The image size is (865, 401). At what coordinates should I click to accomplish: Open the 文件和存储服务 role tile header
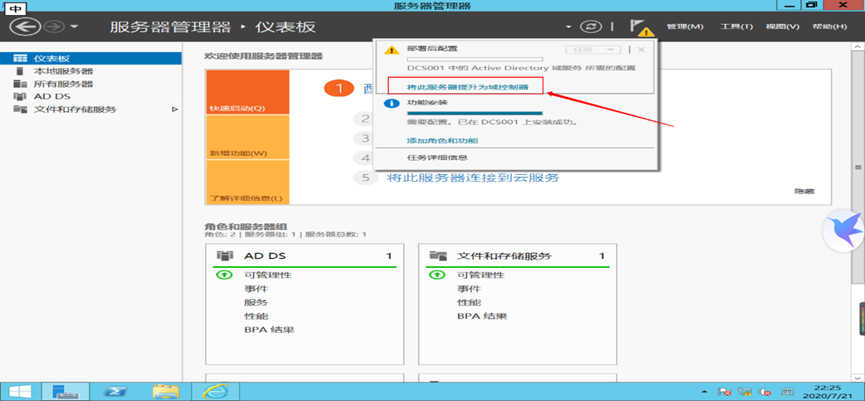pos(517,256)
